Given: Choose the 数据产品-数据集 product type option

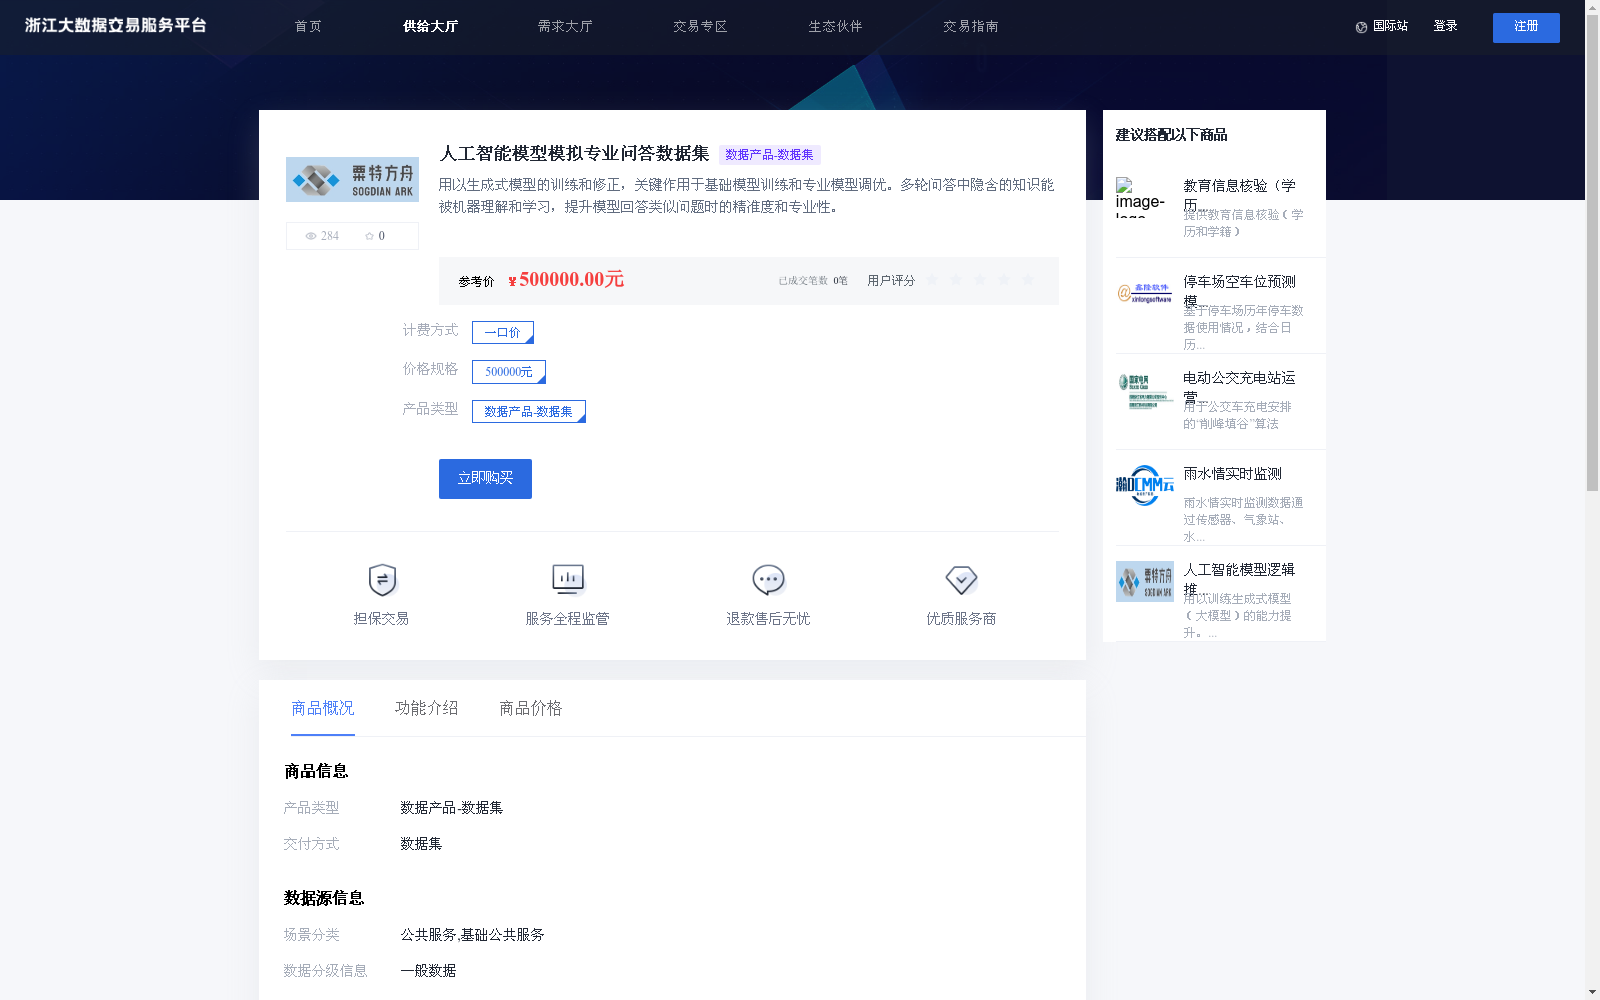Looking at the screenshot, I should (x=529, y=412).
